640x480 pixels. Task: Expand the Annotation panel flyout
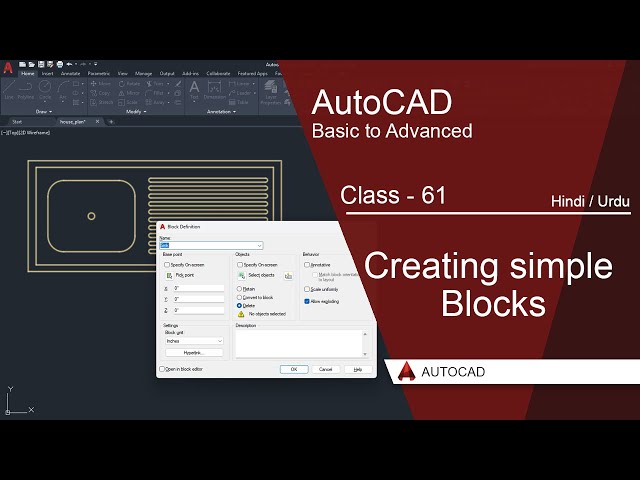(222, 111)
